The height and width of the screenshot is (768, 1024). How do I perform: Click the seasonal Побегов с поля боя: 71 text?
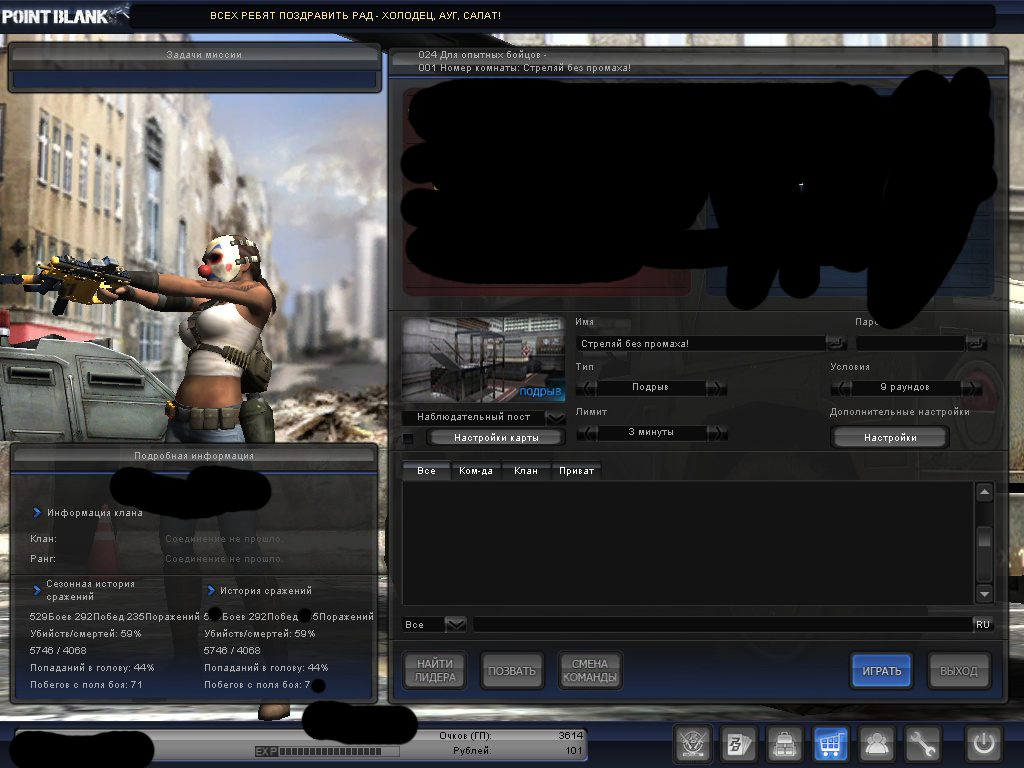[86, 684]
